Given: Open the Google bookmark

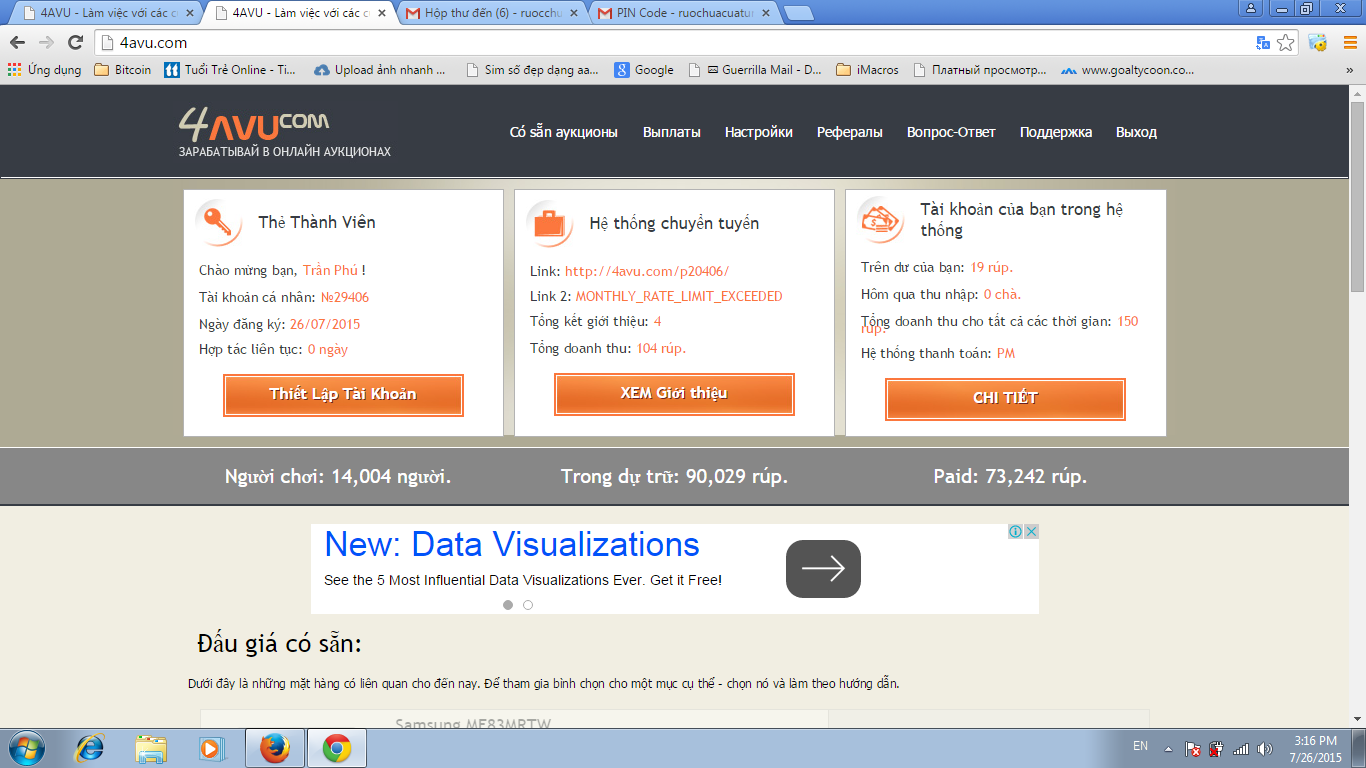Looking at the screenshot, I should 644,70.
